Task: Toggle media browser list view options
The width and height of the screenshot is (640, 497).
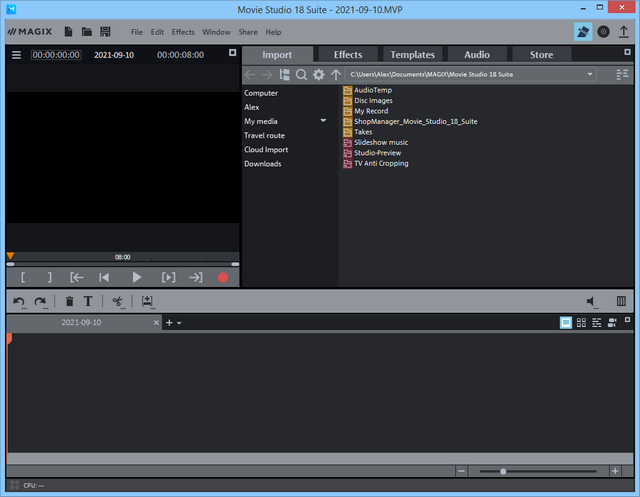Action: click(x=623, y=75)
